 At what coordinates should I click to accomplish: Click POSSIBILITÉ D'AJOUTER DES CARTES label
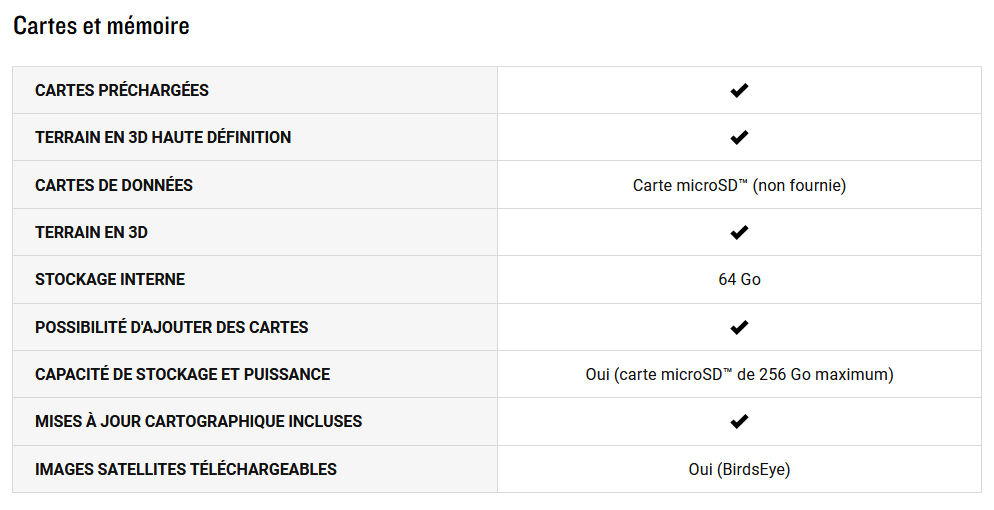[x=171, y=328]
